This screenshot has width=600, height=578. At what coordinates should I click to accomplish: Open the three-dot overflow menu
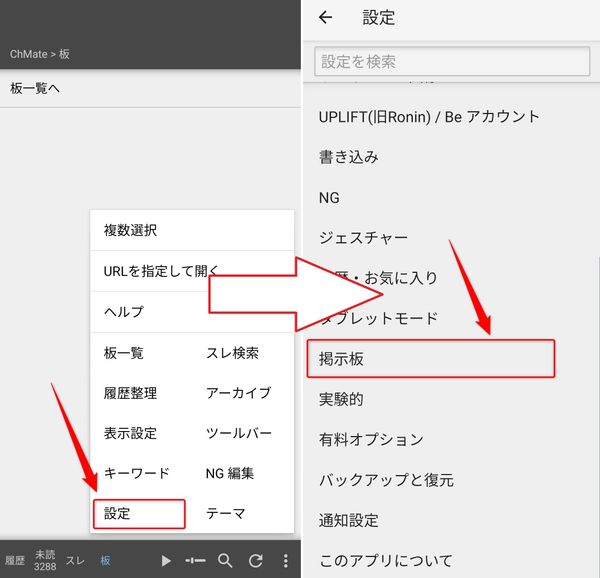pyautogui.click(x=285, y=561)
